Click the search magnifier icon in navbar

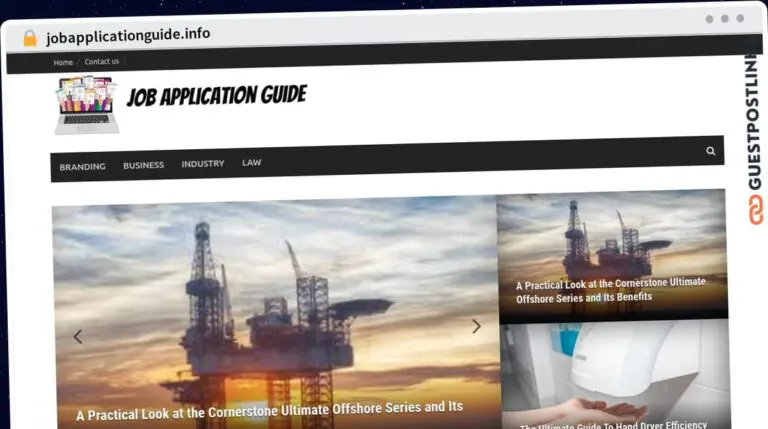pos(710,151)
